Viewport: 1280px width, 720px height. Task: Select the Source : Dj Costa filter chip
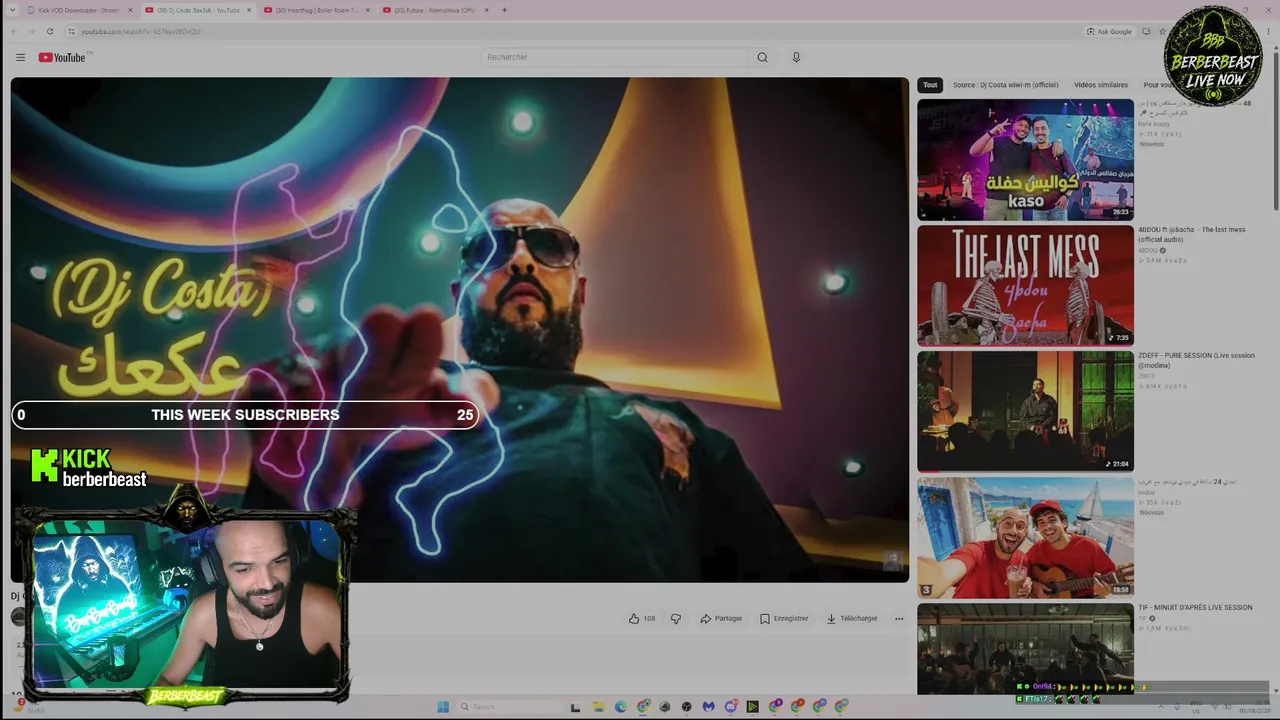pos(1005,85)
